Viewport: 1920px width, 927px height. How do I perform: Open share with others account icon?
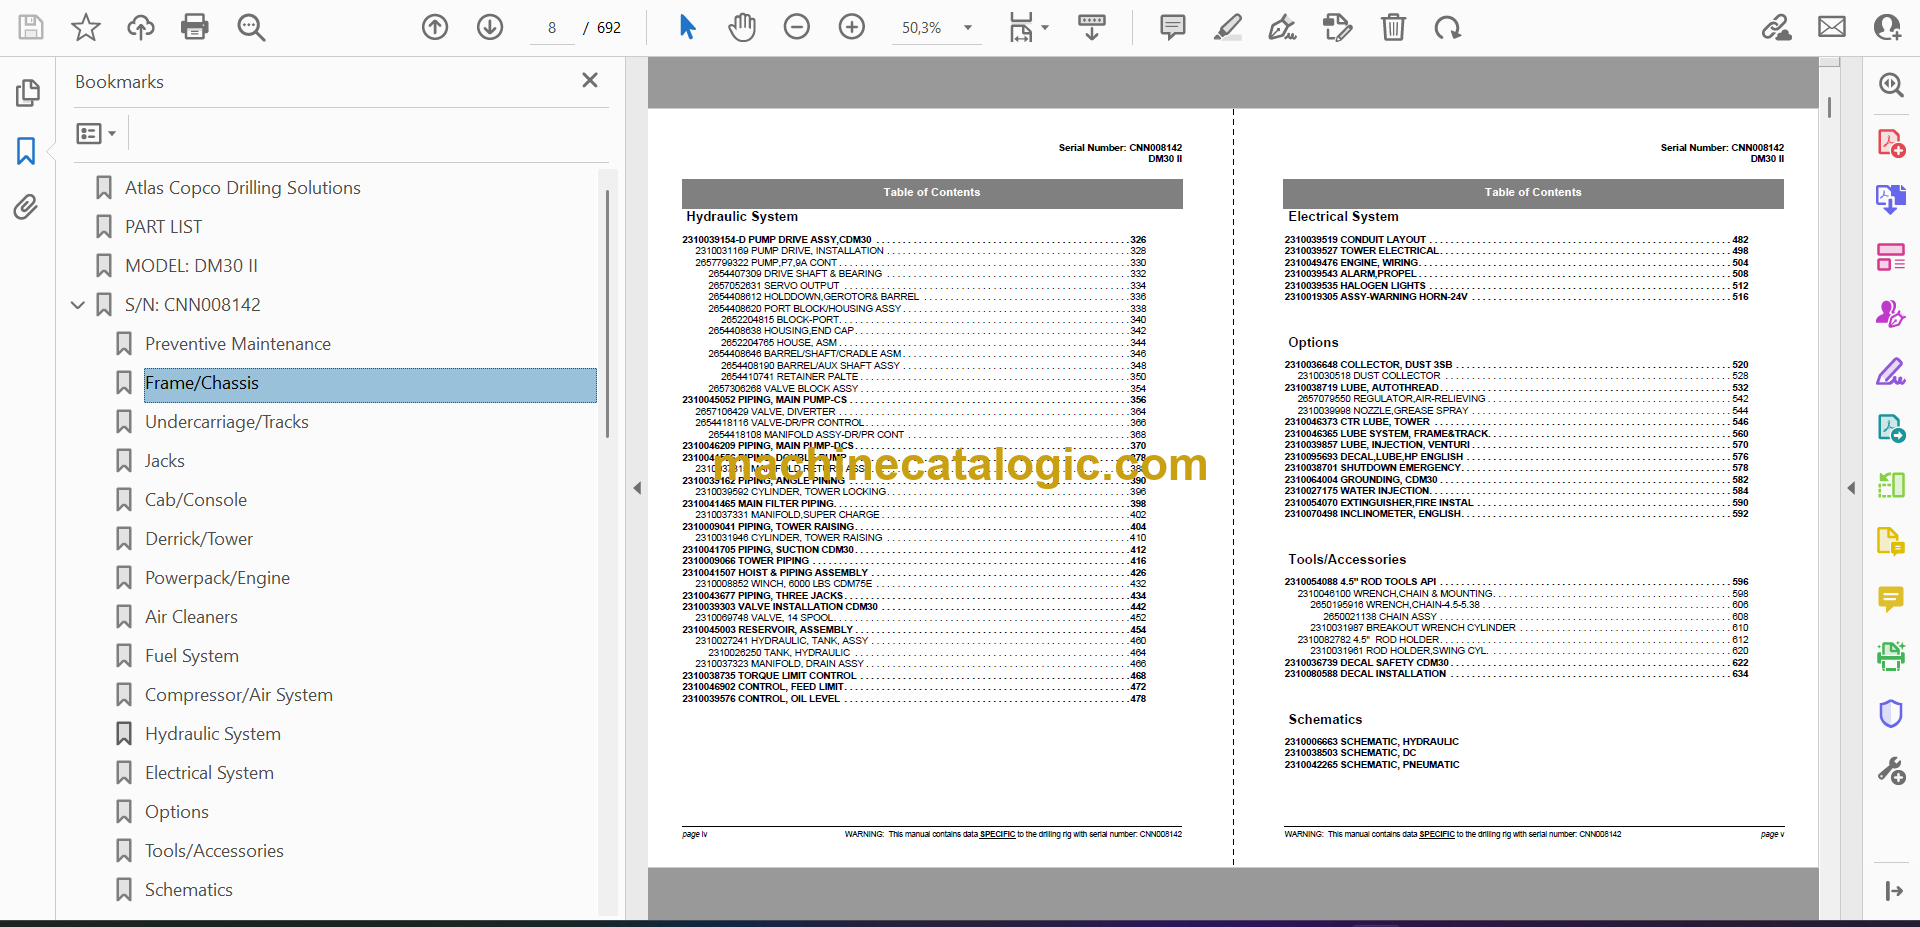coord(1887,27)
